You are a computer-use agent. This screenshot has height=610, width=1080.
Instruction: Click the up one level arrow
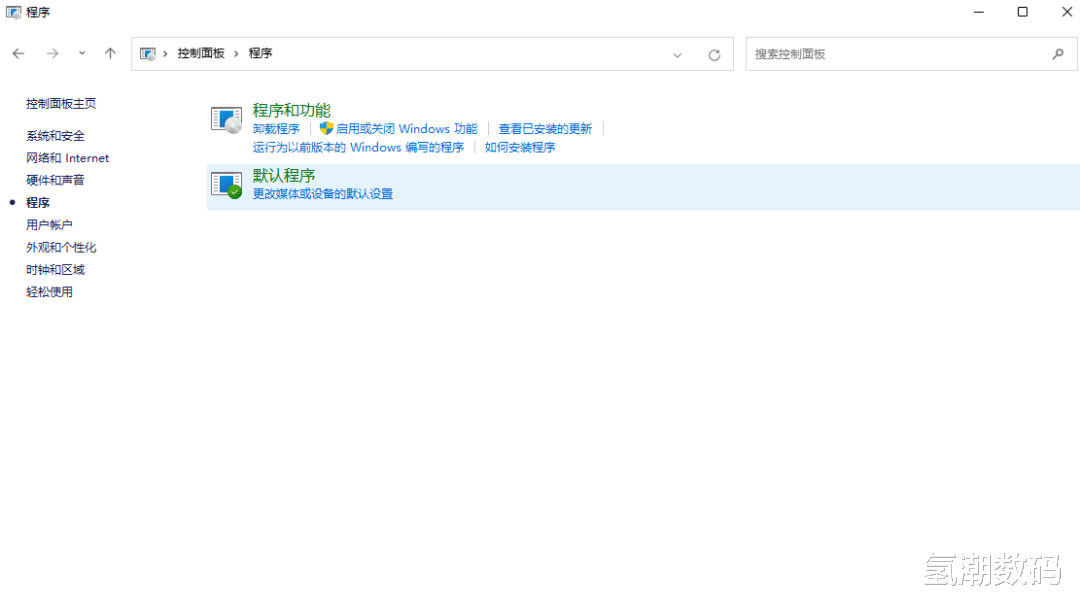tap(110, 53)
